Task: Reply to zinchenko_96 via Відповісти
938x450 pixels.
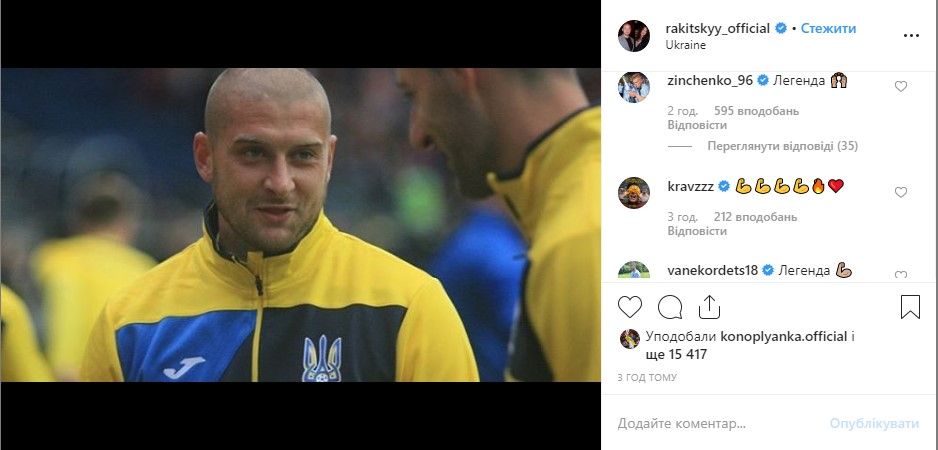Action: 697,125
